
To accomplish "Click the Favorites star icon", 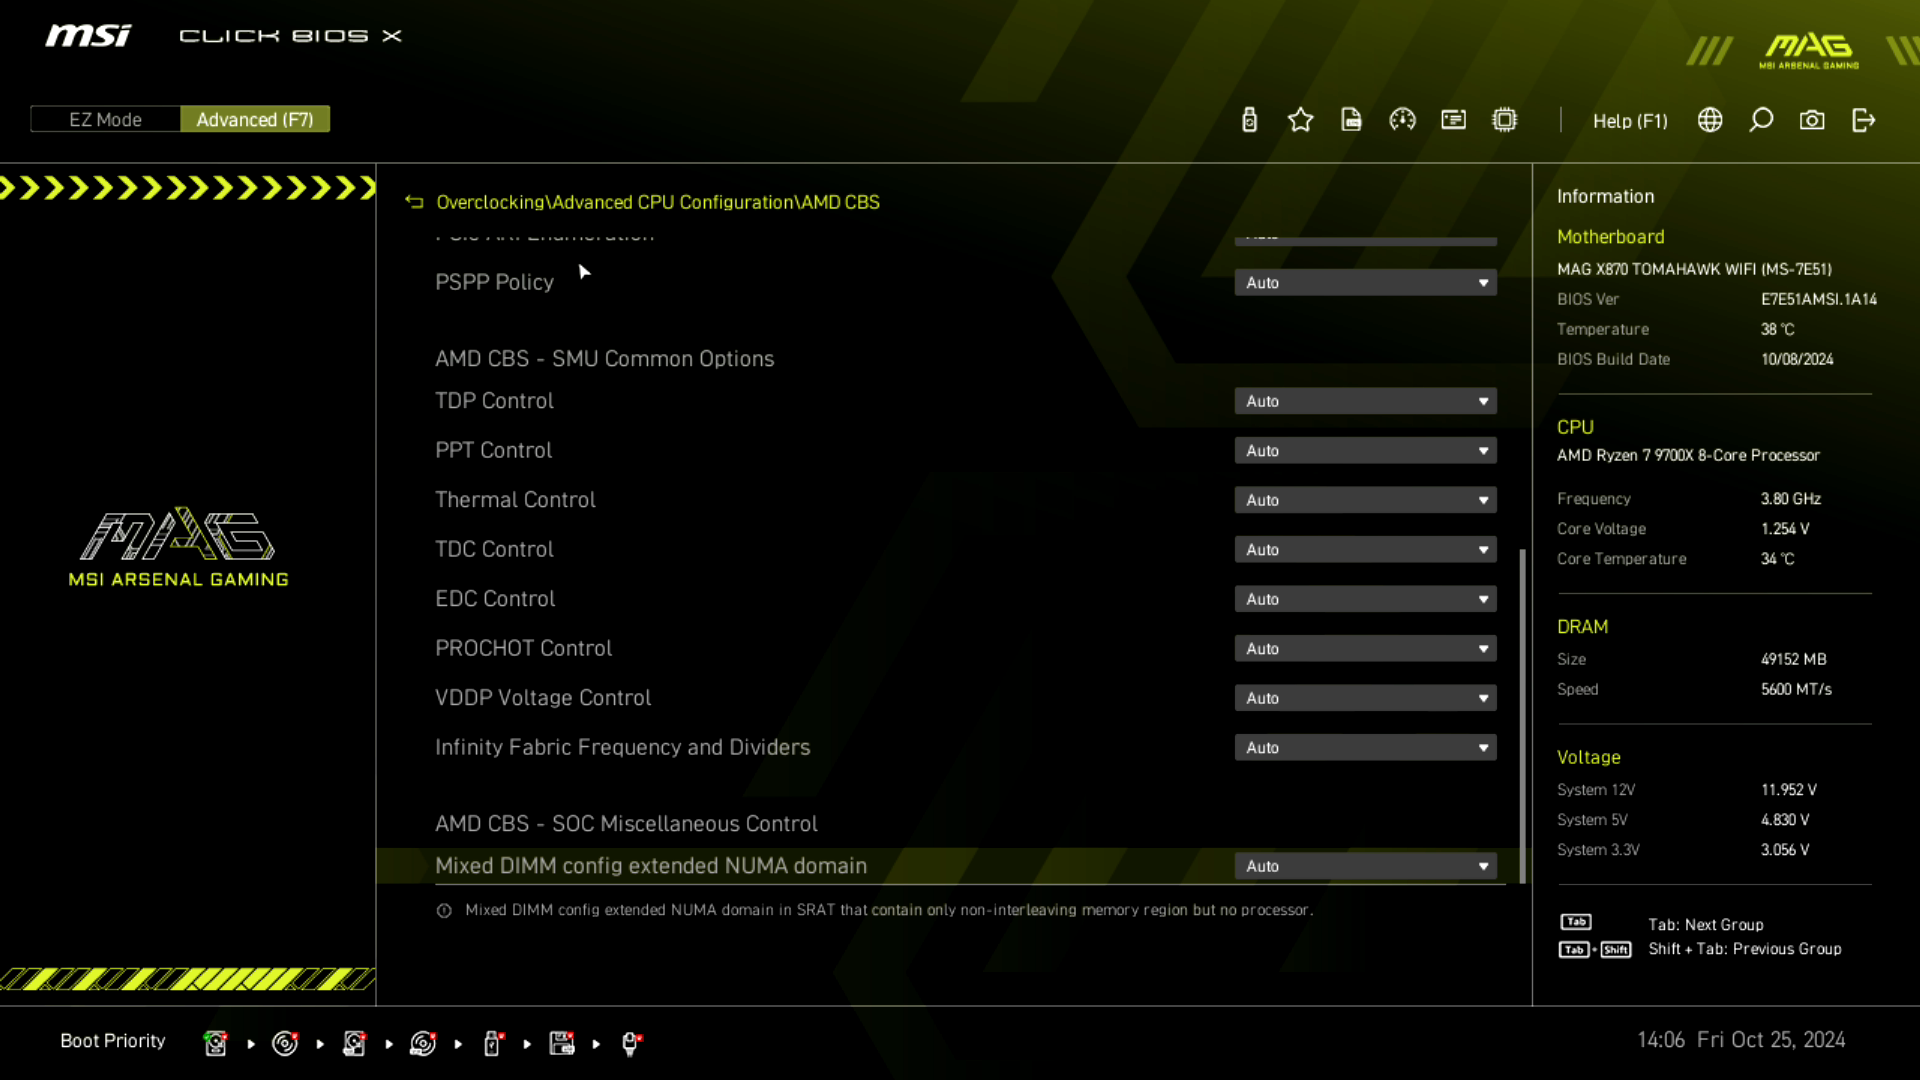I will tap(1300, 120).
